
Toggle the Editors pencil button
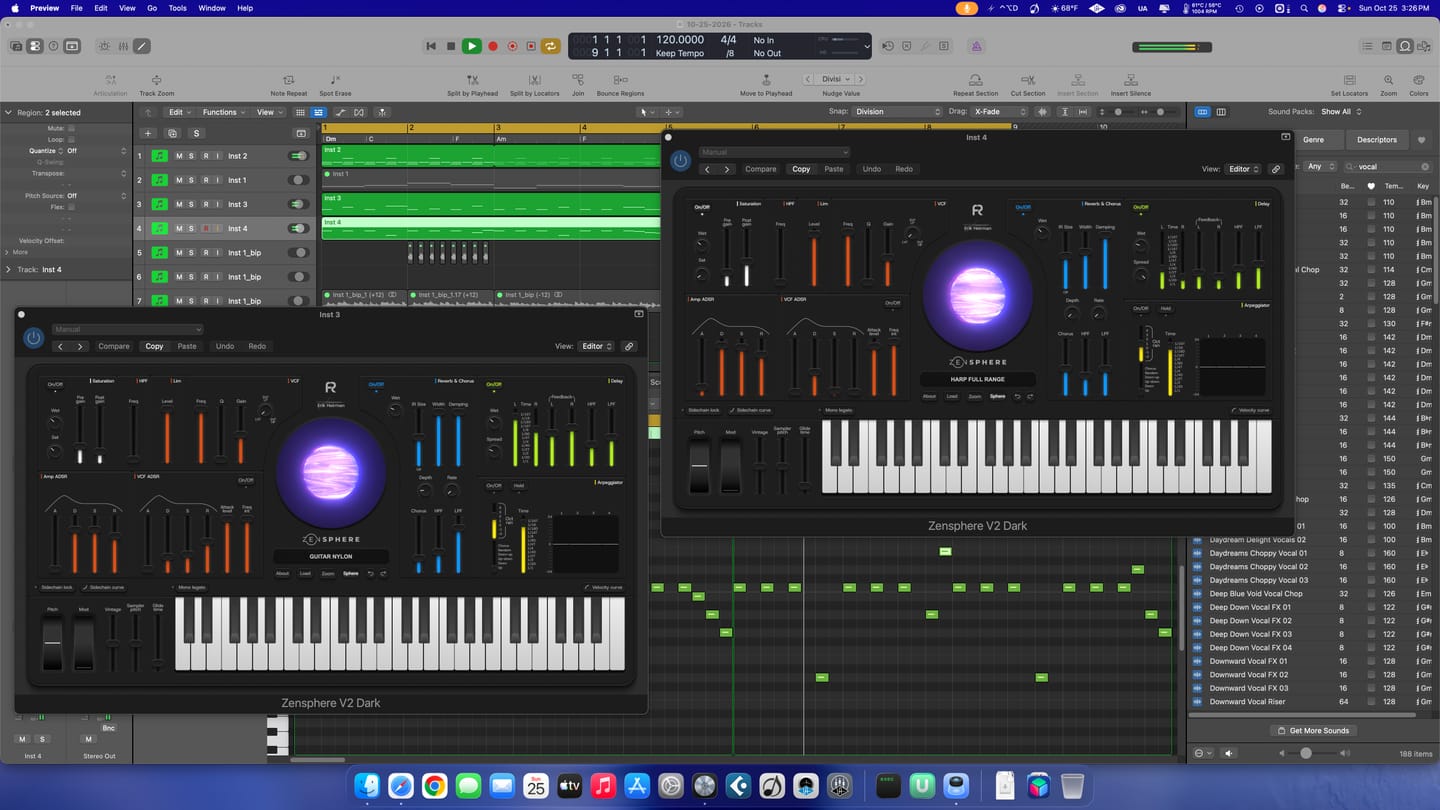pos(142,46)
